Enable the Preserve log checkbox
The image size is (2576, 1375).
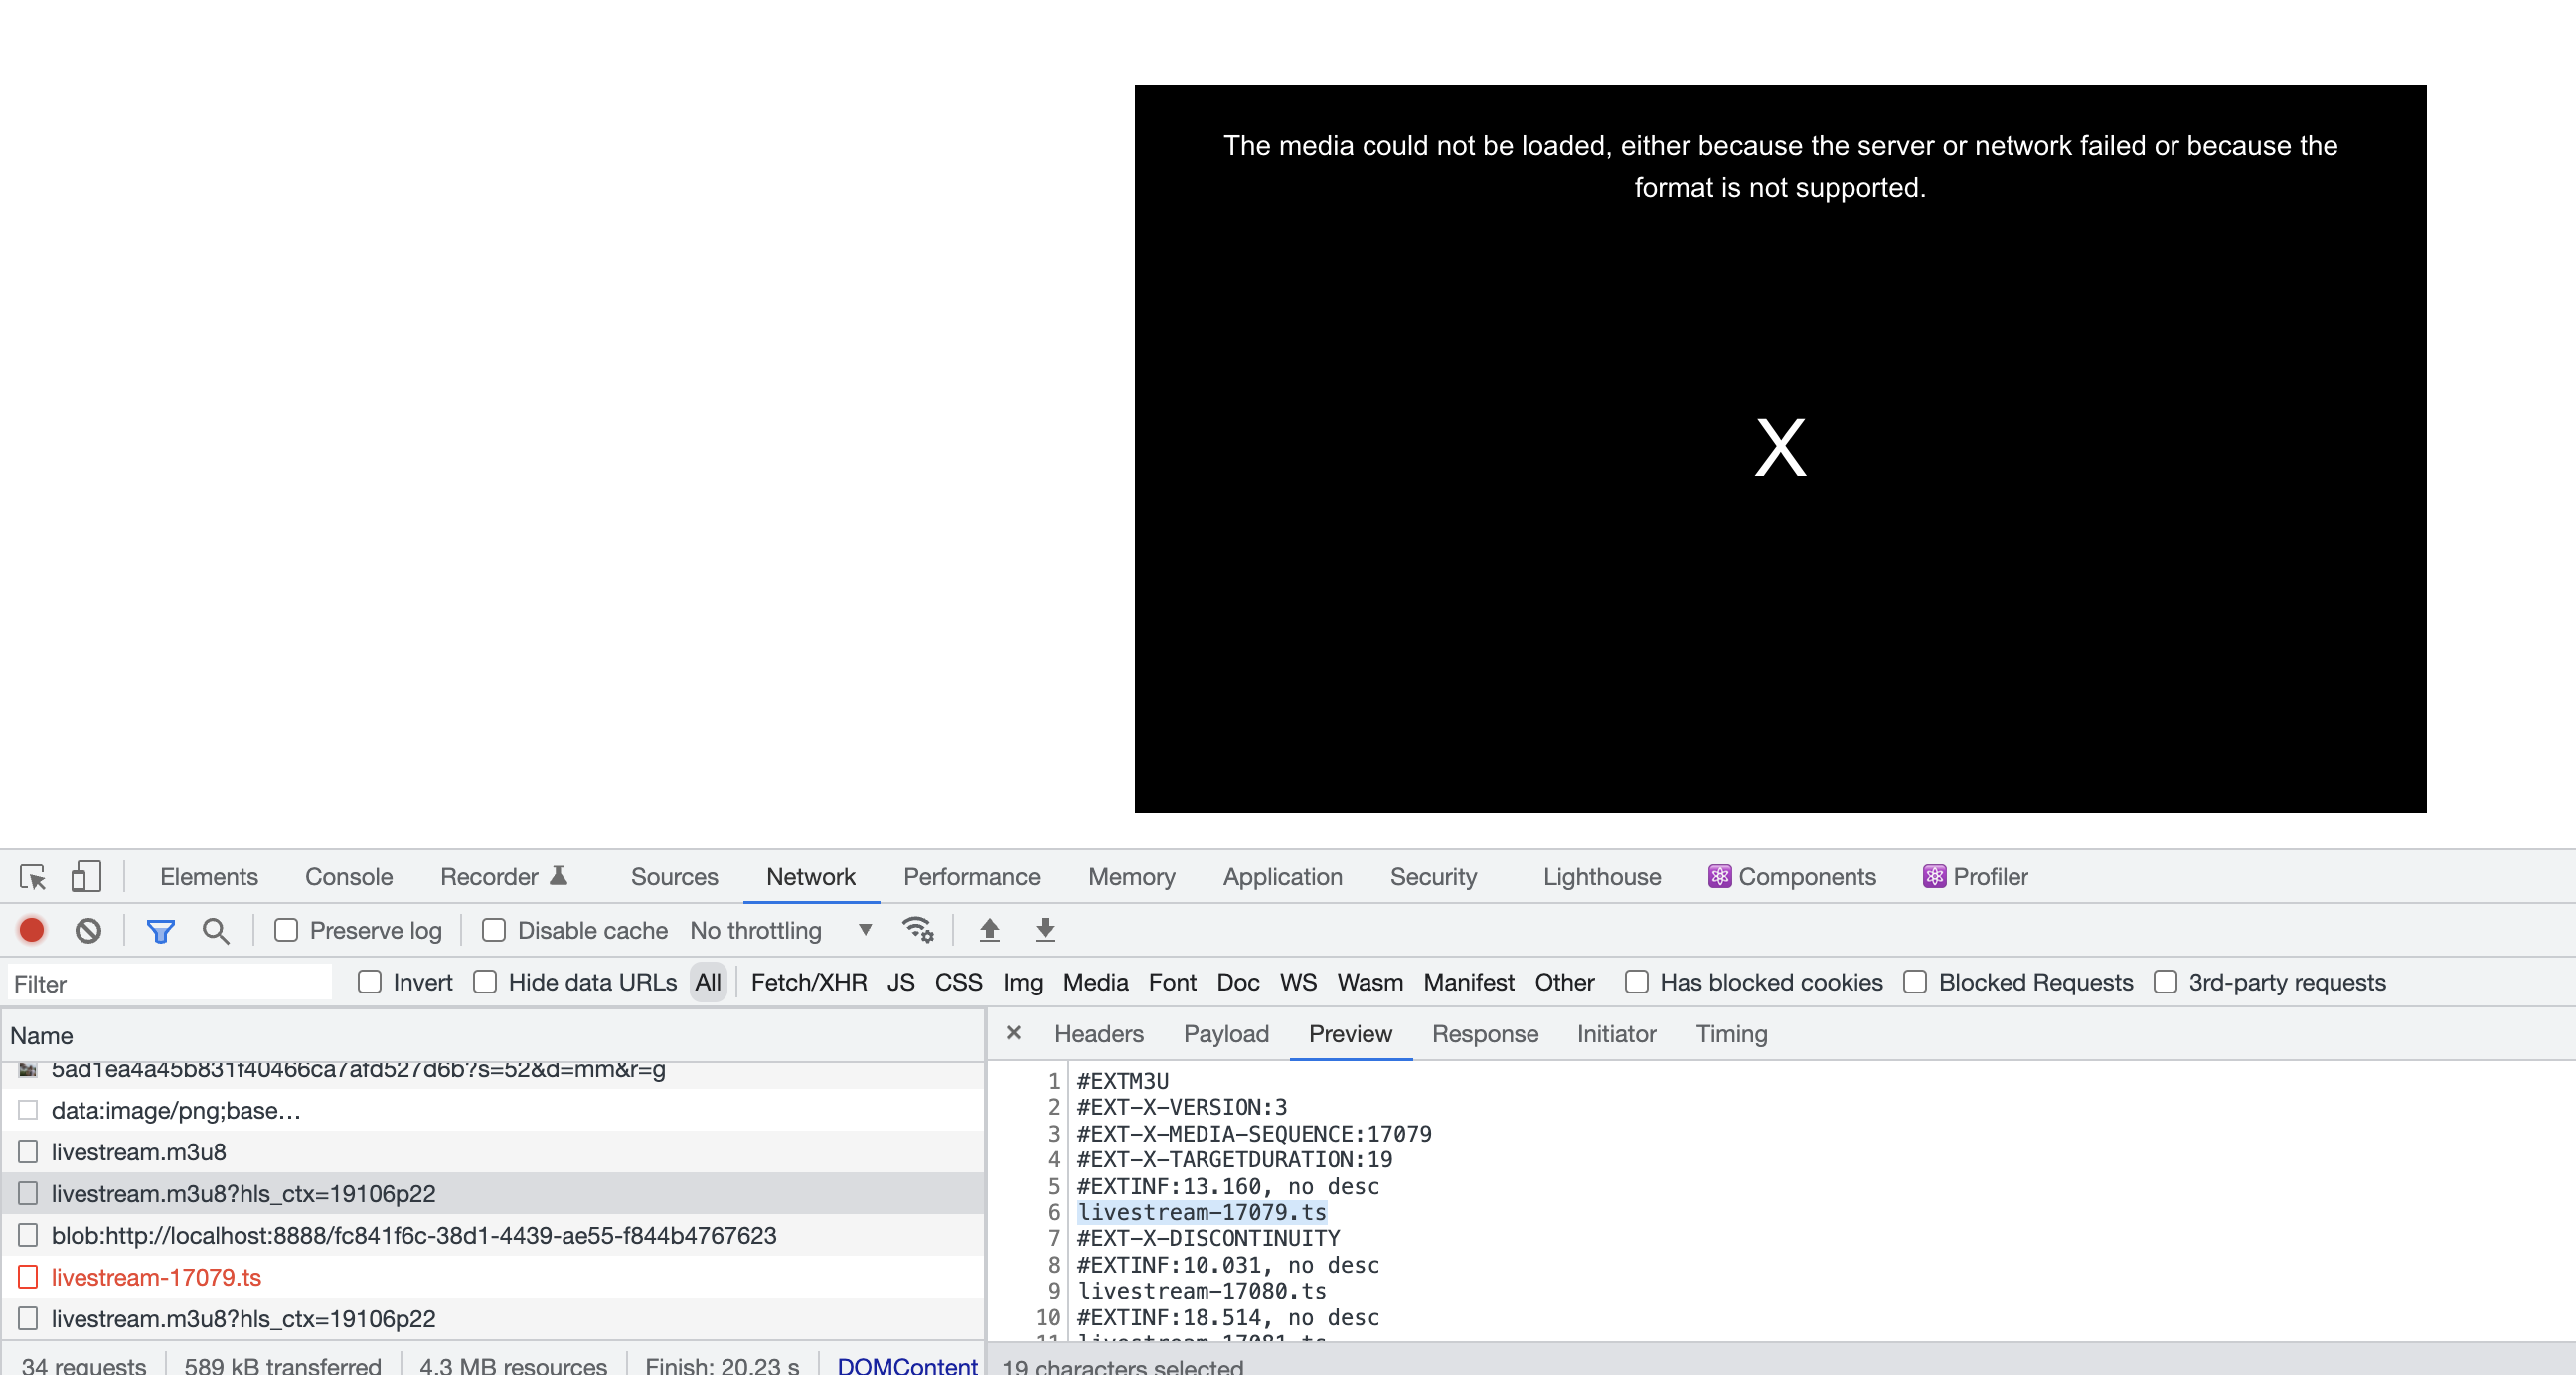pyautogui.click(x=286, y=930)
